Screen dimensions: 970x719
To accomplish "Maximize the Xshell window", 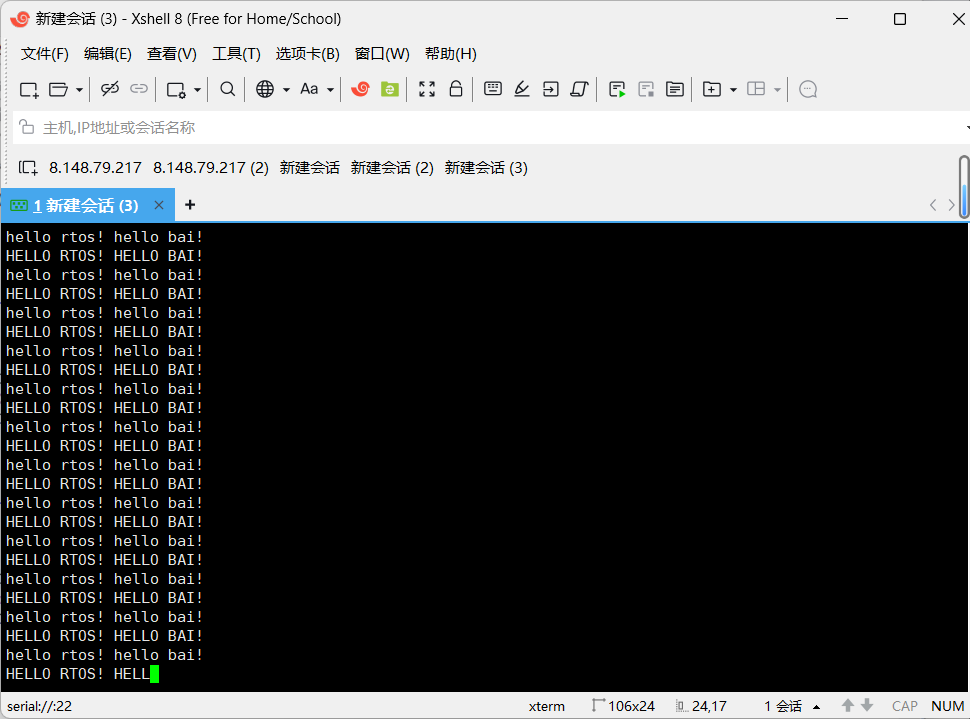I will pos(900,19).
